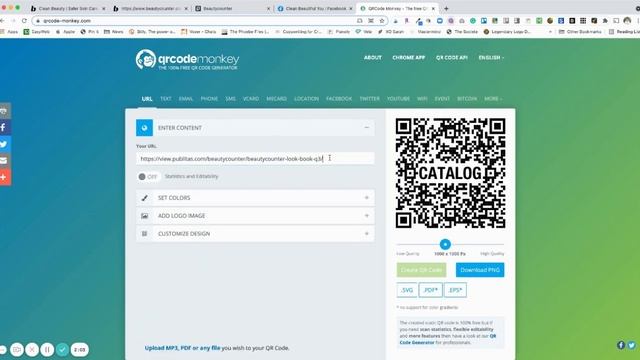The height and width of the screenshot is (360, 640).
Task: Open the About page link
Action: tap(373, 58)
